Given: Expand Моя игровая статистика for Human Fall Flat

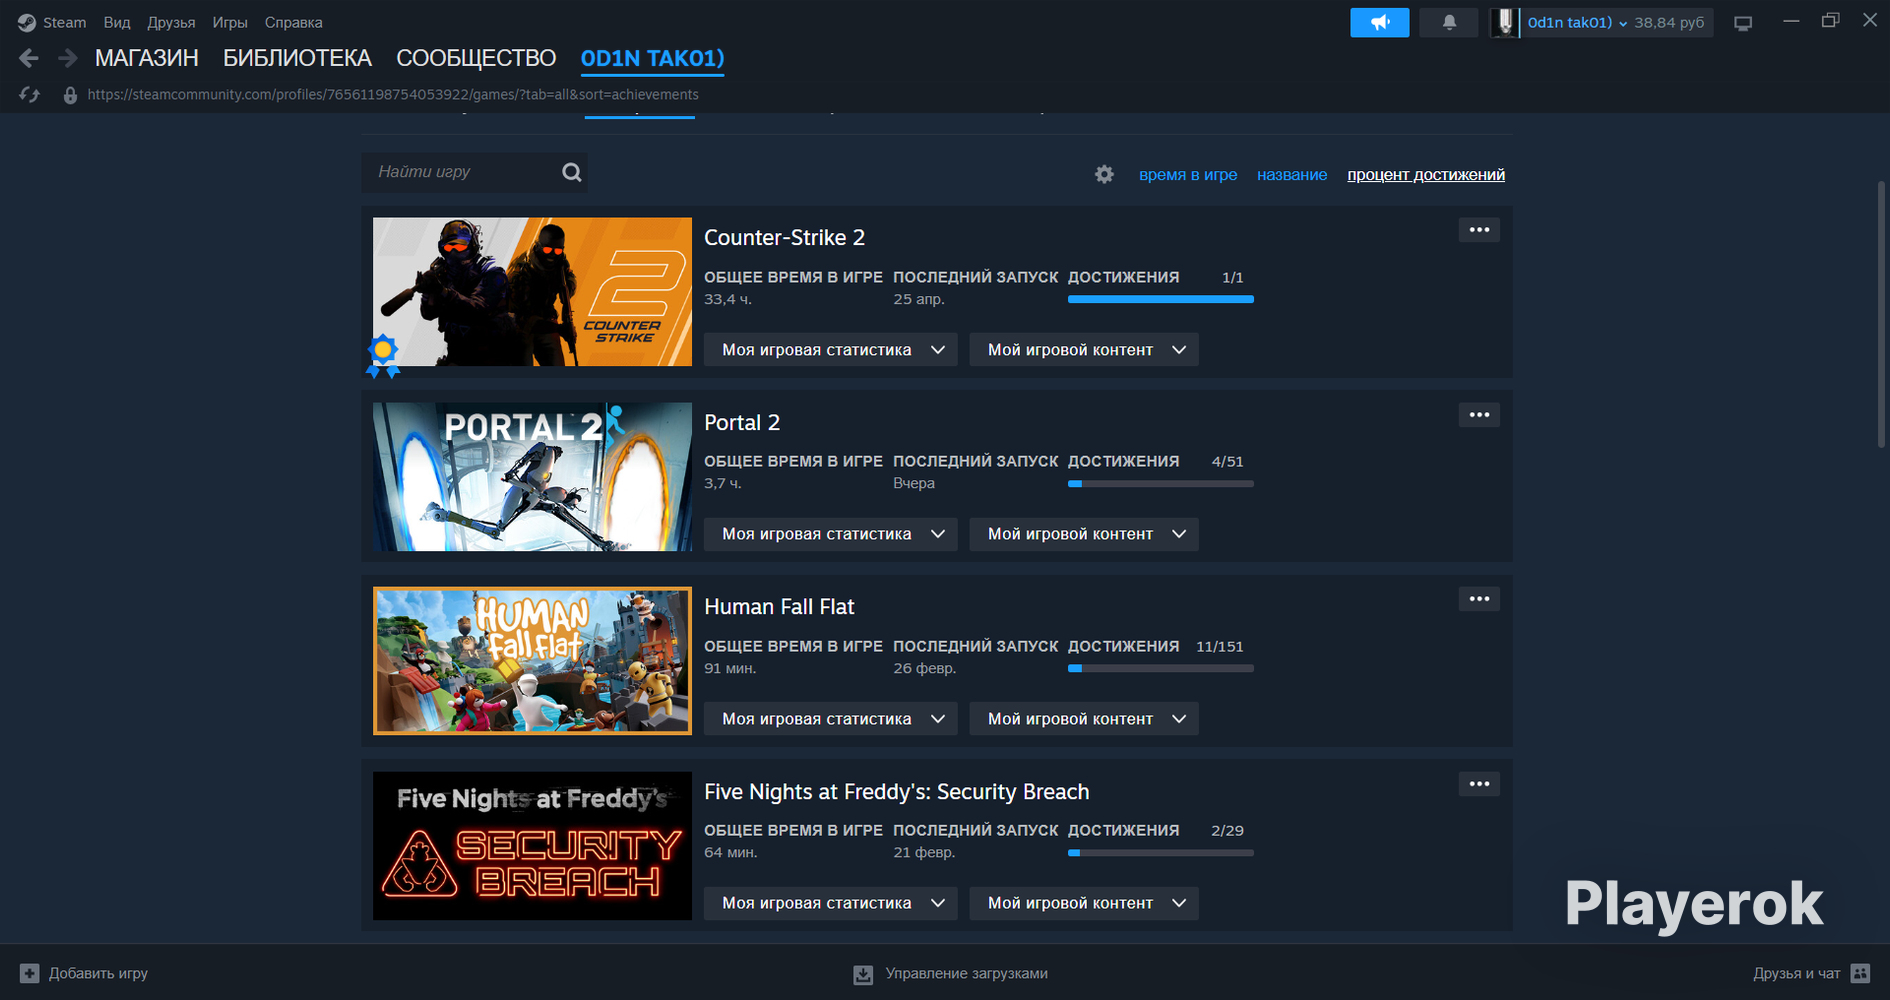Looking at the screenshot, I should (831, 719).
